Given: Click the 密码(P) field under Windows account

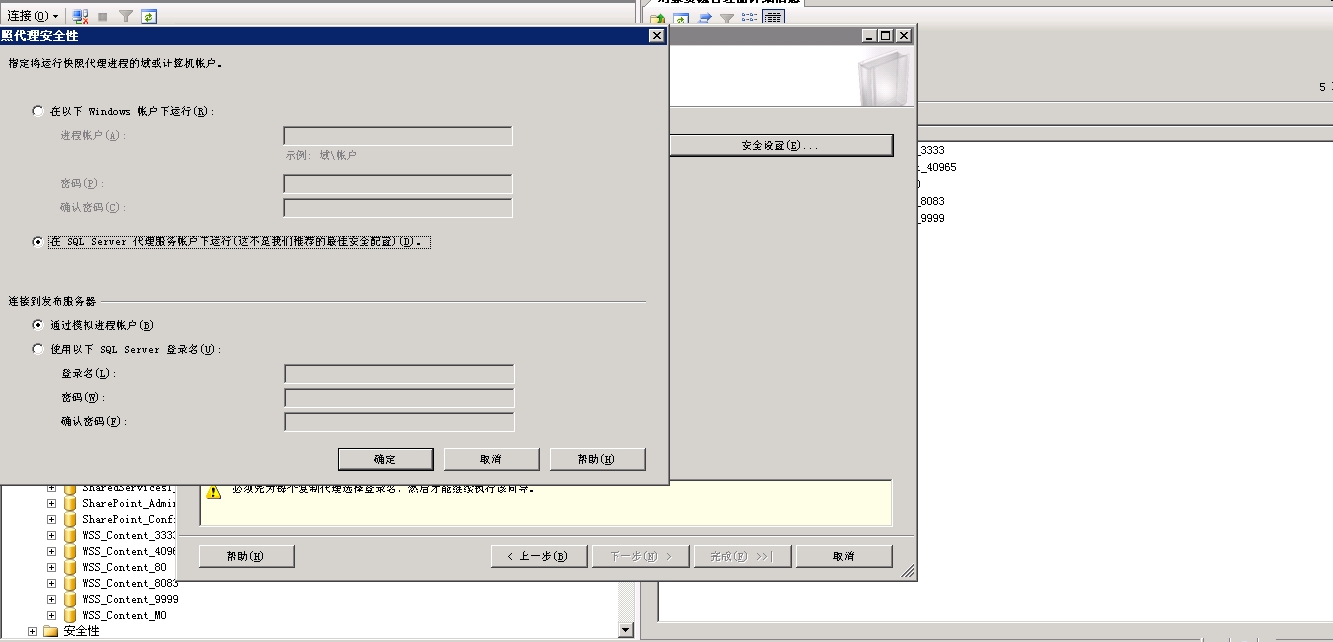Looking at the screenshot, I should tap(398, 184).
